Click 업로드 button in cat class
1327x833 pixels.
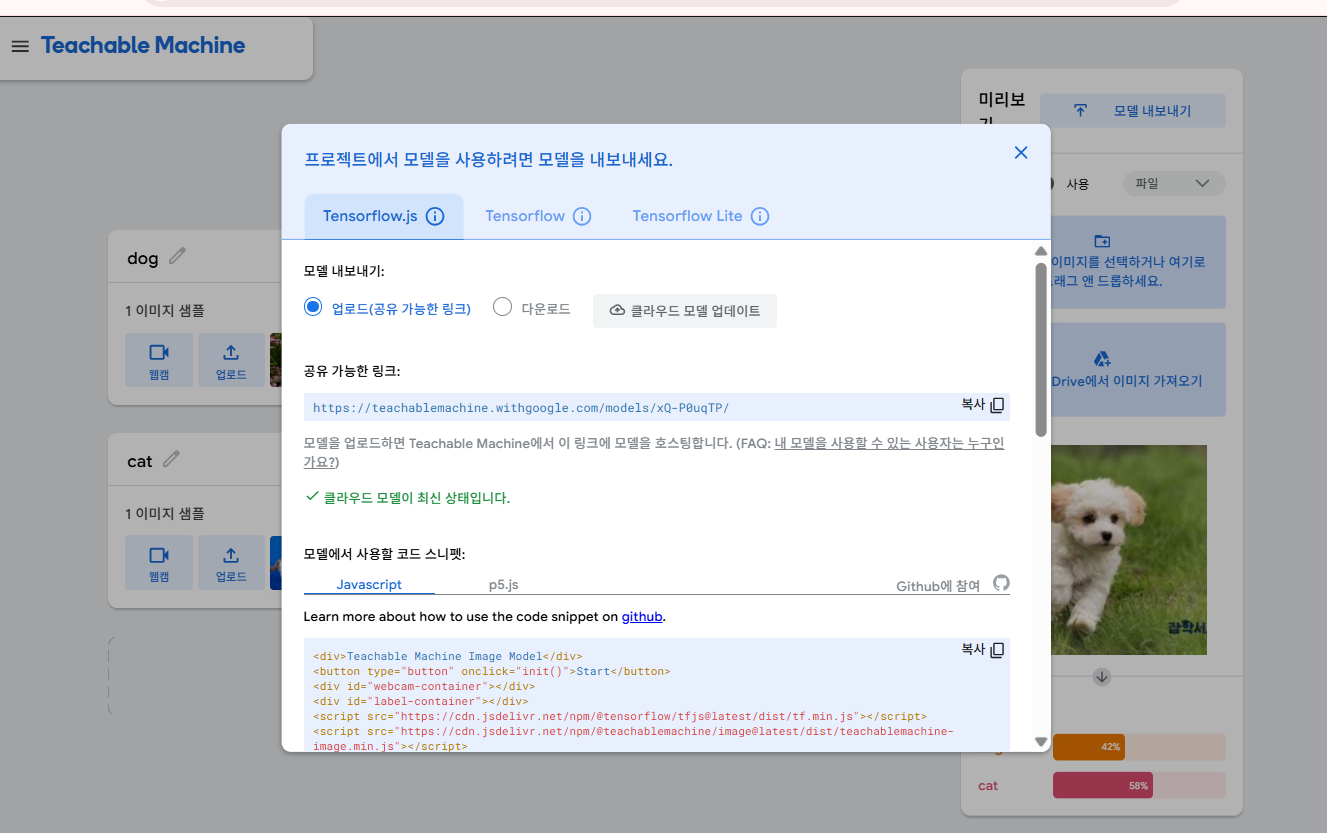(231, 562)
